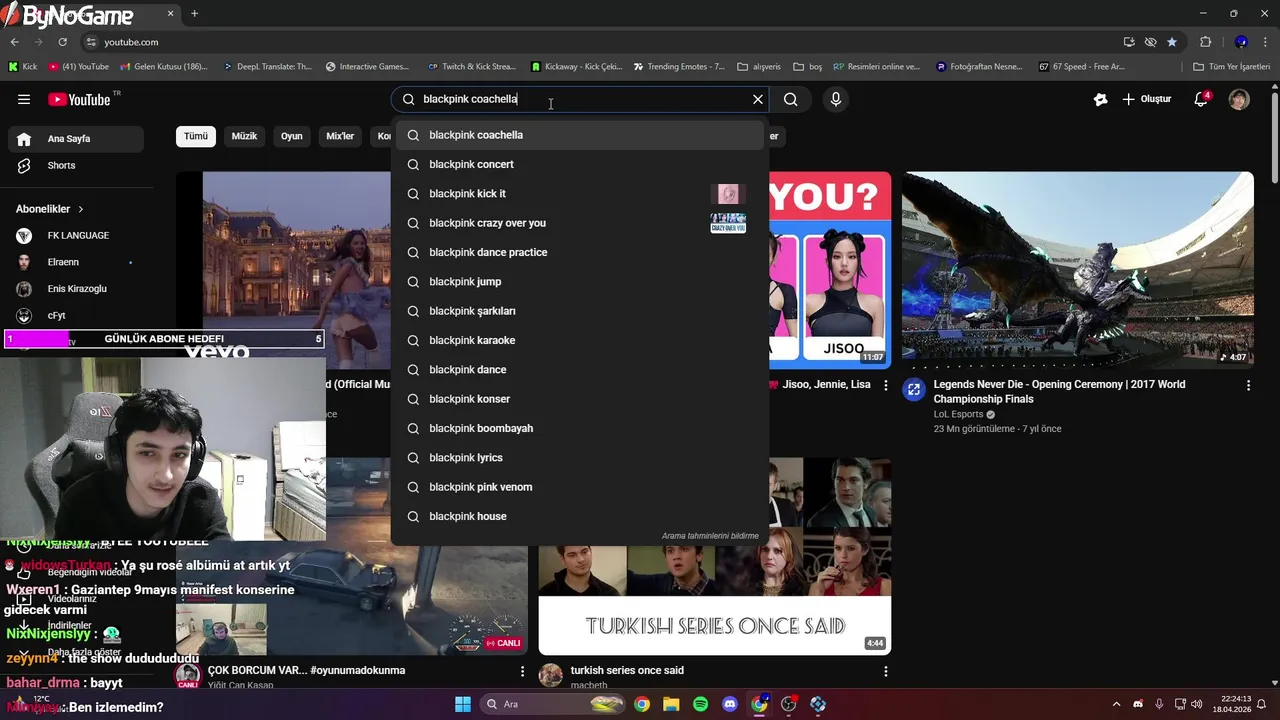Select the Müzik filter chip

[x=244, y=136]
